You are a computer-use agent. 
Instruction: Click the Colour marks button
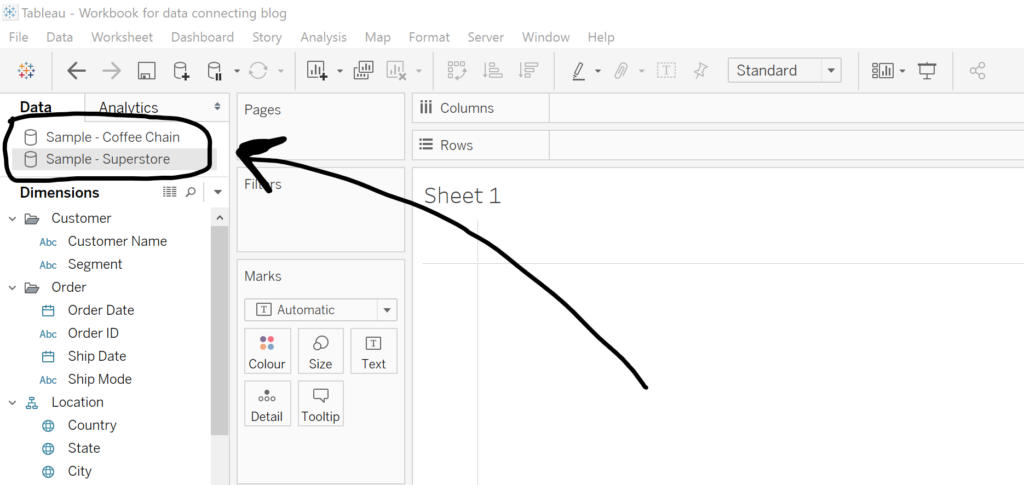(267, 351)
